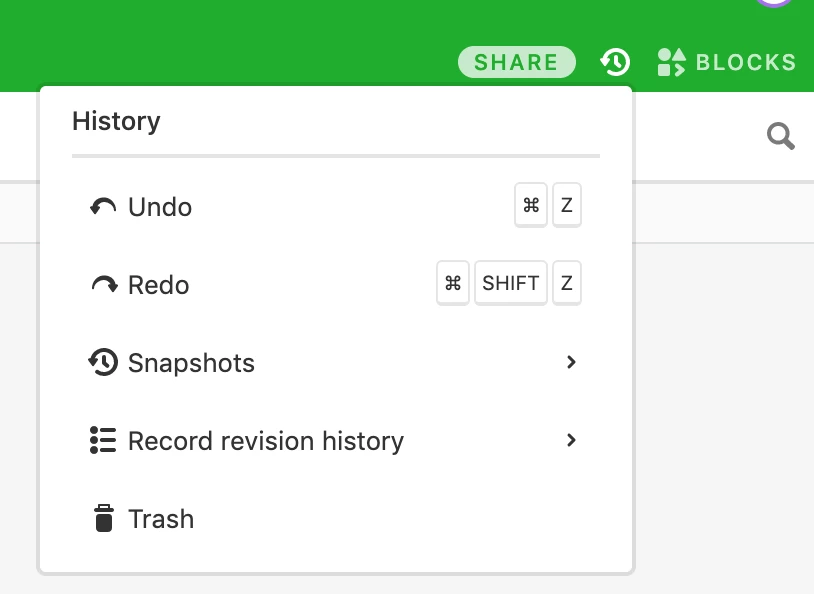Select the Undo menu entry
This screenshot has width=814, height=594.
click(336, 207)
